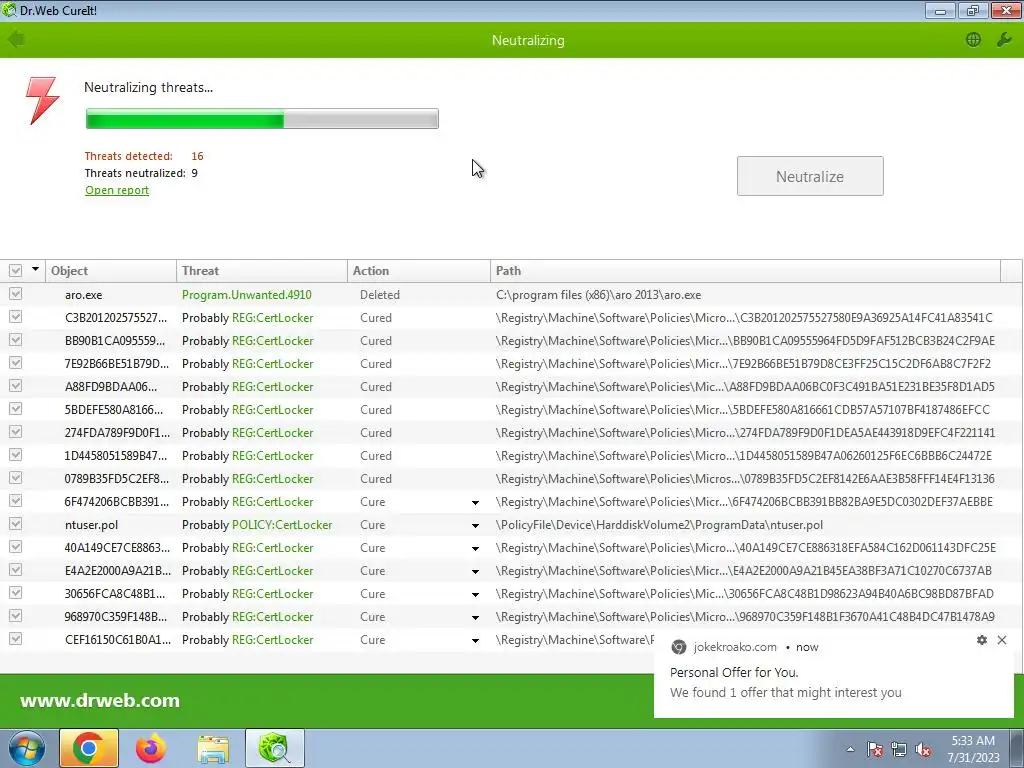Toggle checkbox for 6F474206BCBB391 row
The height and width of the screenshot is (768, 1024).
point(16,501)
